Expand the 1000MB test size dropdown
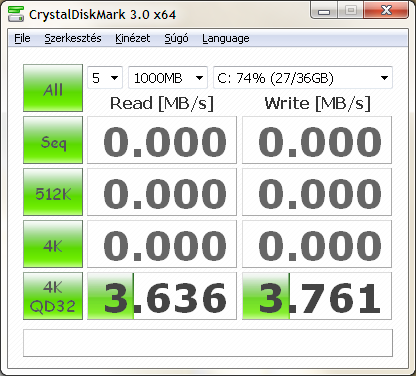The width and height of the screenshot is (416, 376). [168, 78]
